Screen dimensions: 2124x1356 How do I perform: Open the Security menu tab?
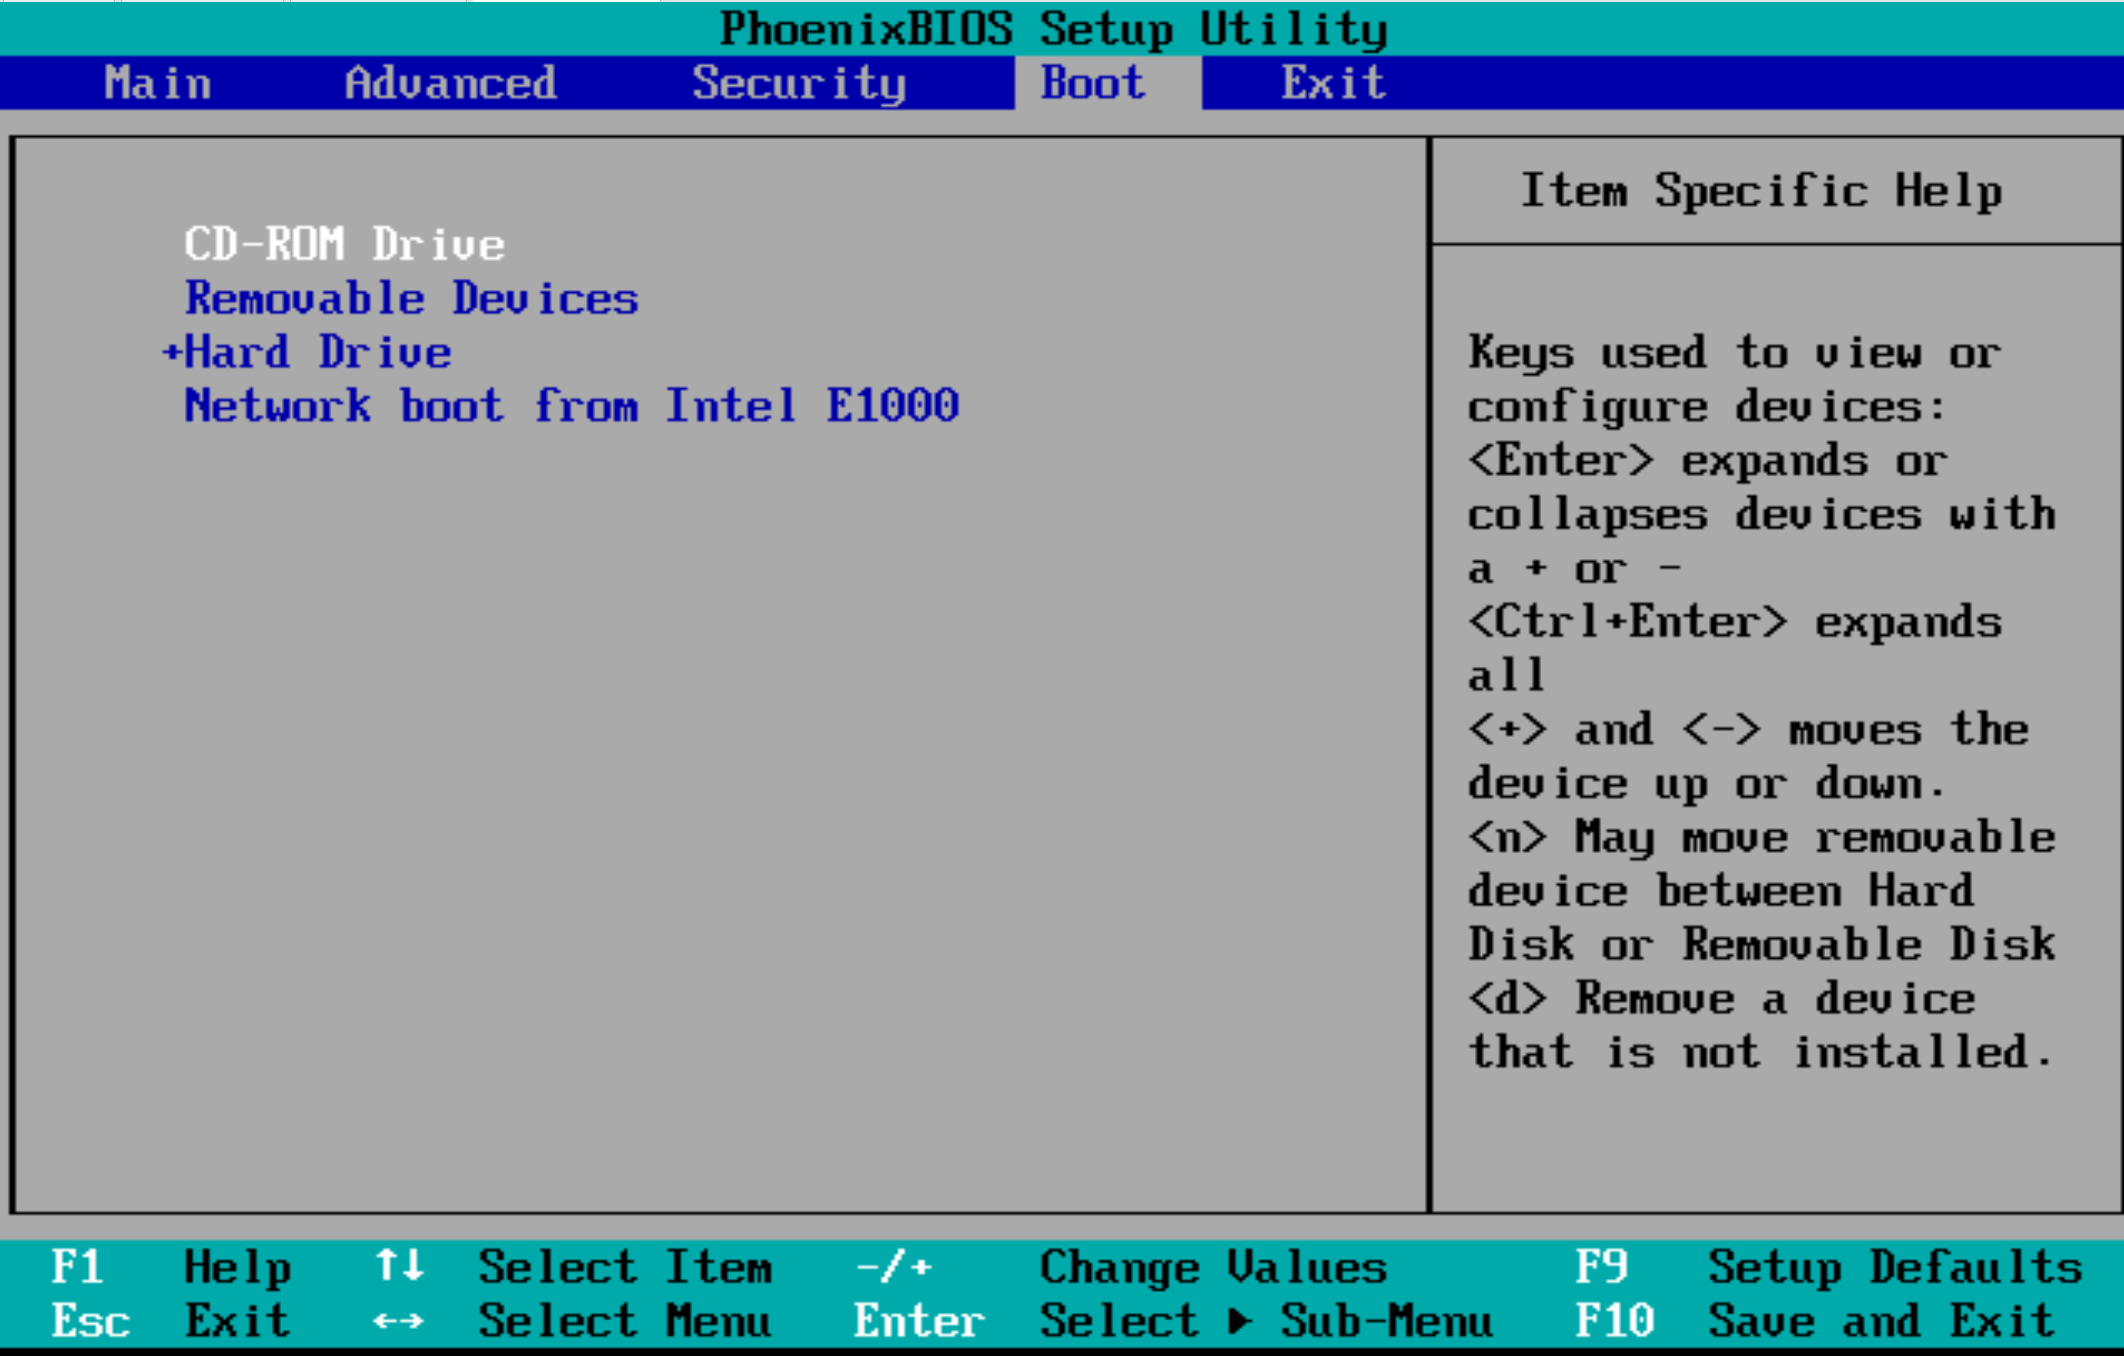[x=799, y=83]
